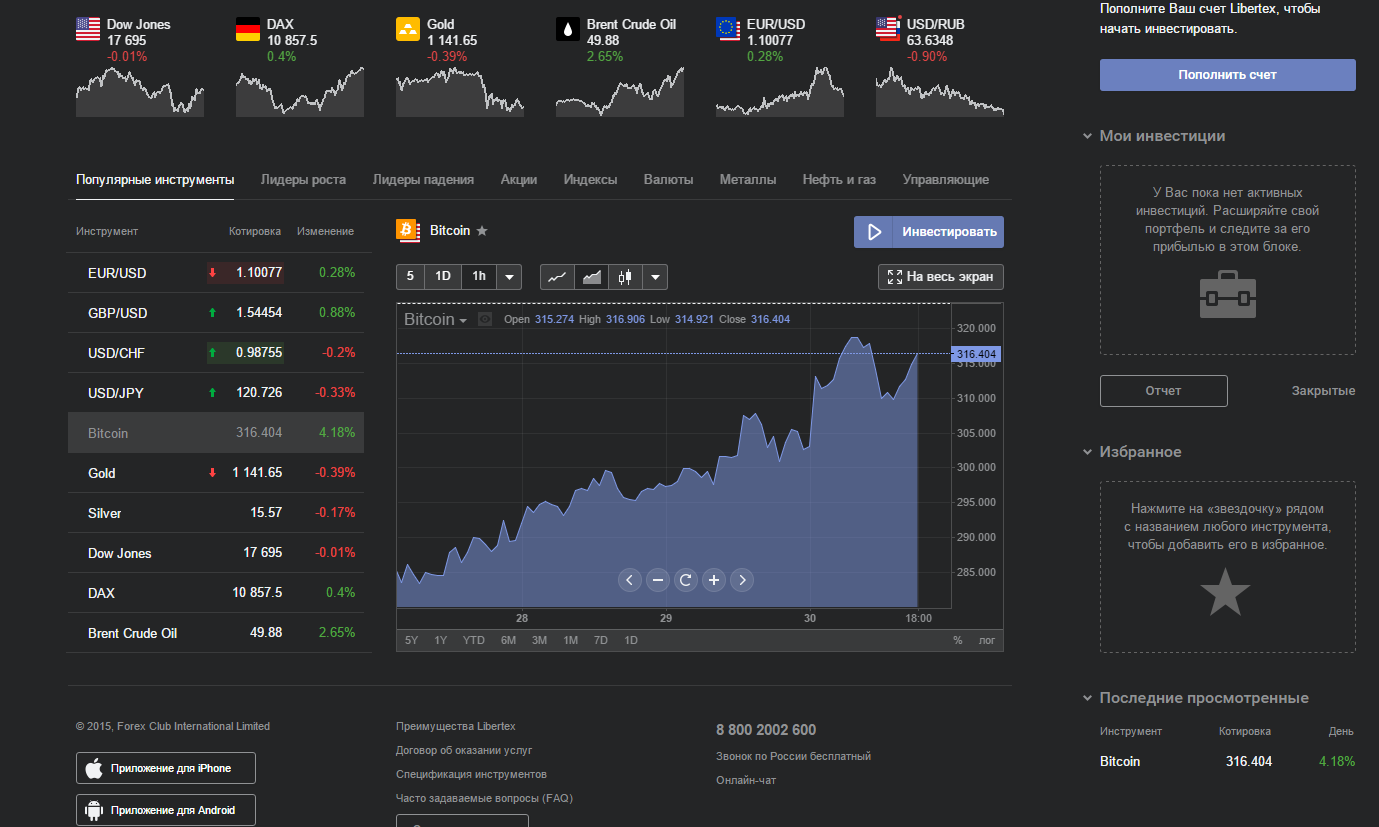Set chart interval to 5

(410, 277)
